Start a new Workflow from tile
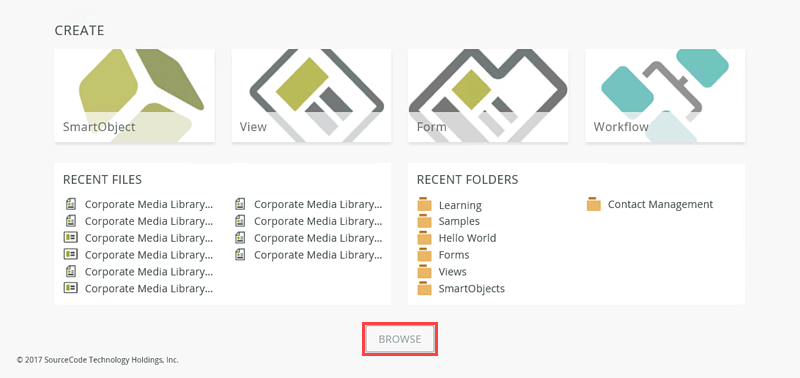 pos(665,95)
